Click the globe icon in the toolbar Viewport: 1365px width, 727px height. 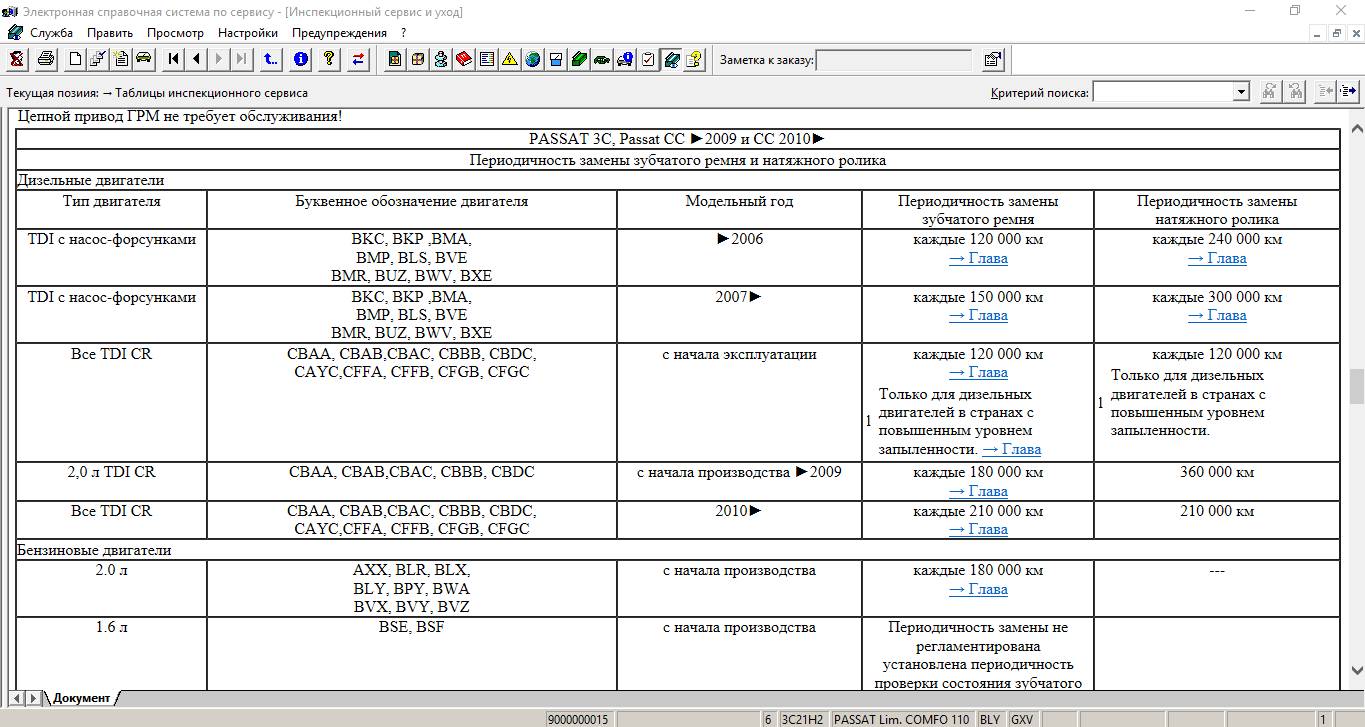[532, 59]
